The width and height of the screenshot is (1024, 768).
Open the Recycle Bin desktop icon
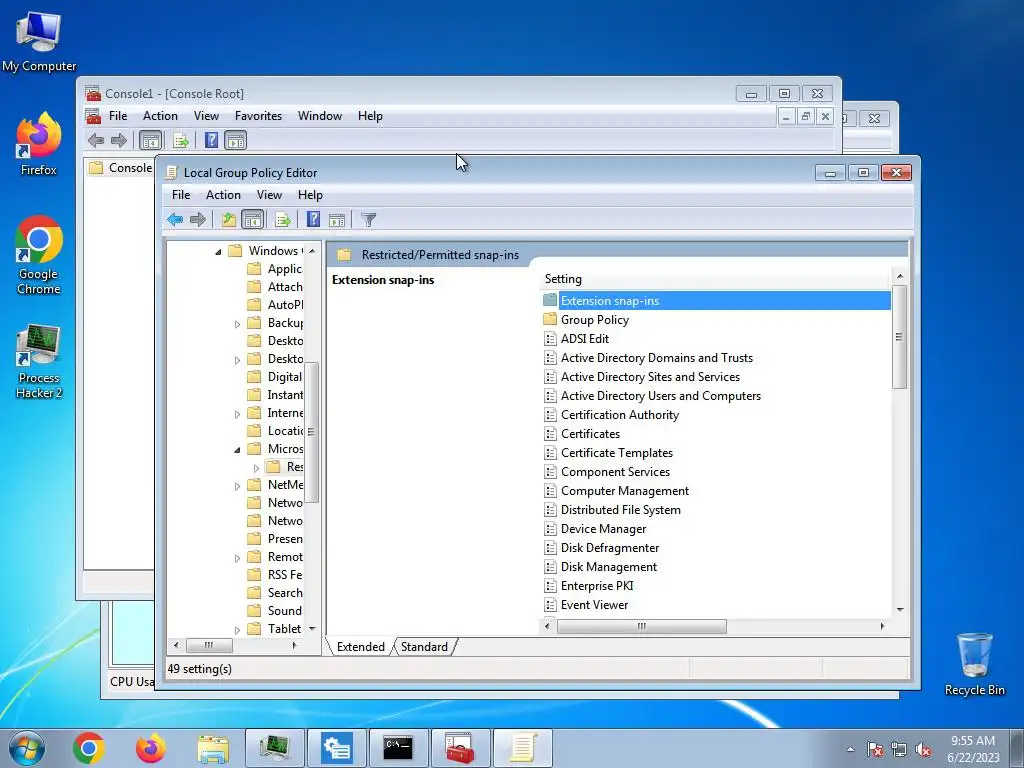click(974, 664)
